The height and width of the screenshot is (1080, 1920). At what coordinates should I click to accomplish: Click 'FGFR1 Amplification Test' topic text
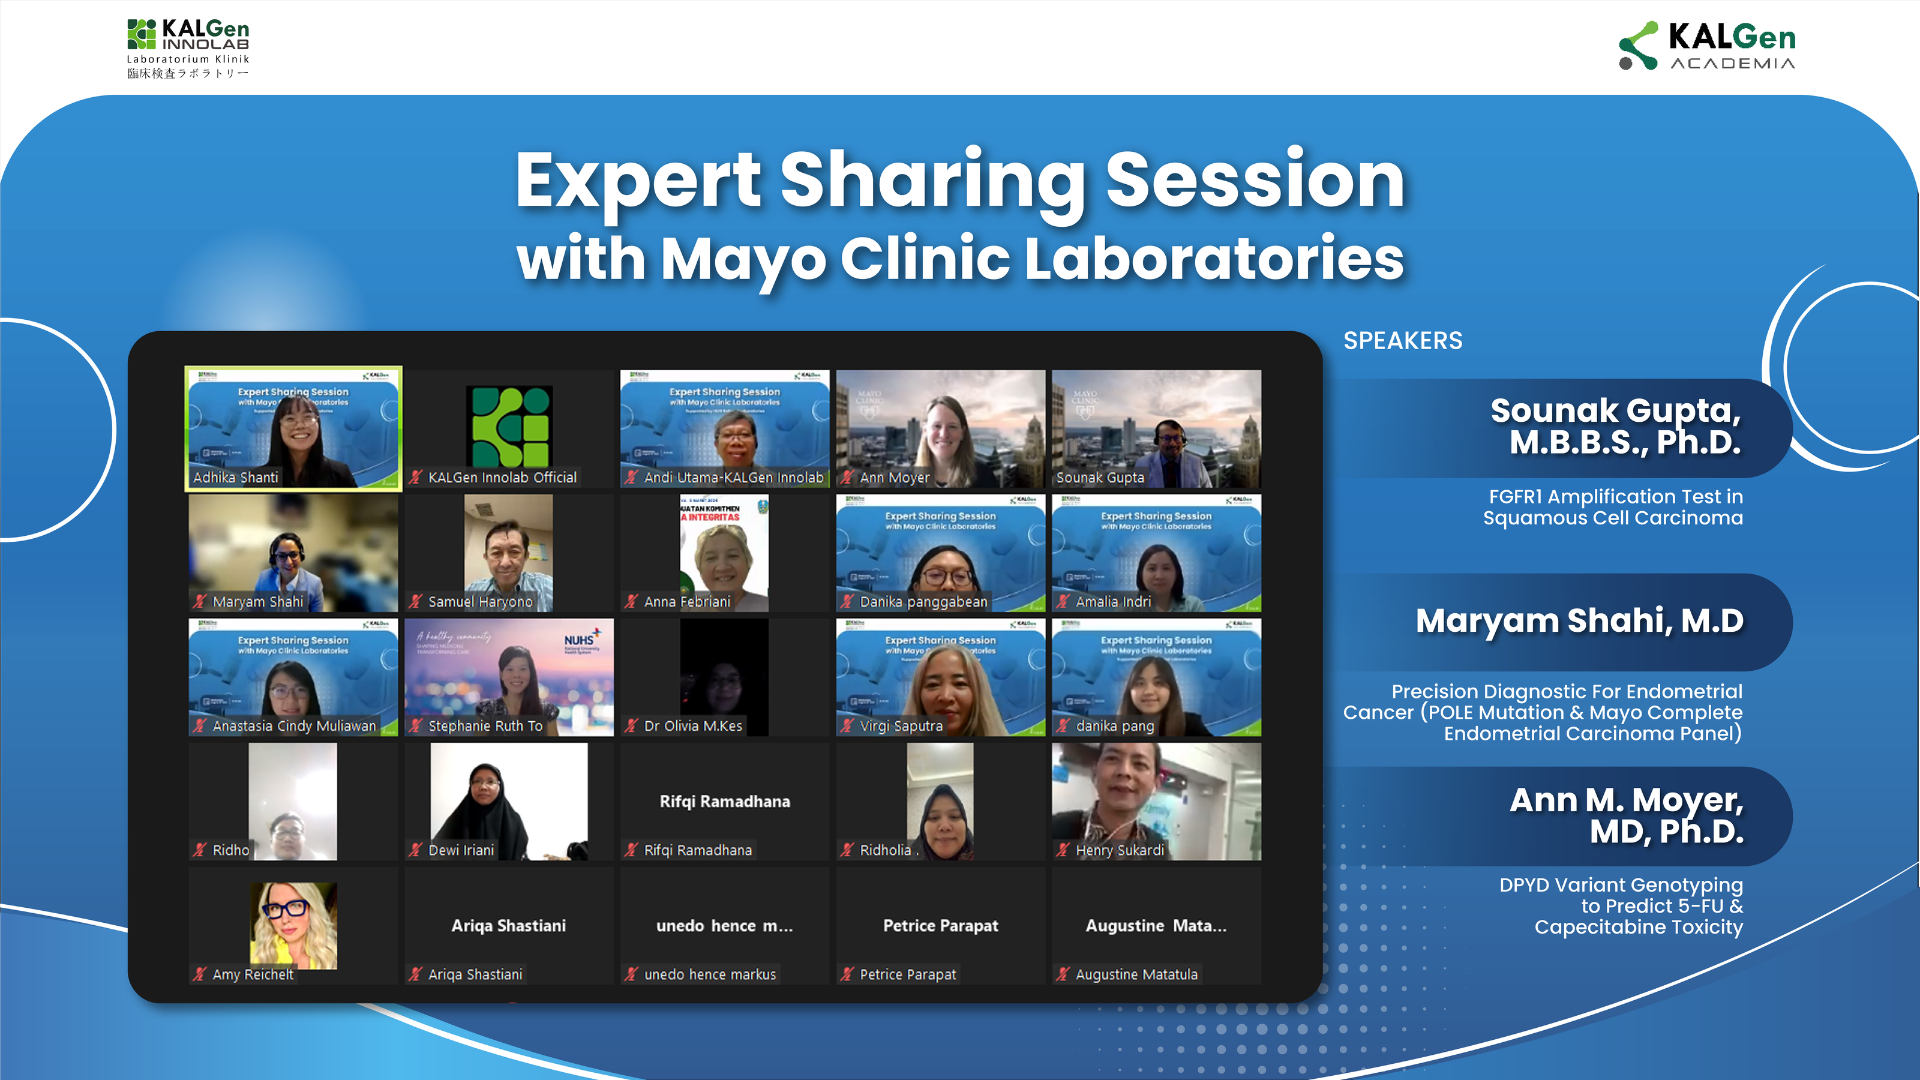(1613, 507)
